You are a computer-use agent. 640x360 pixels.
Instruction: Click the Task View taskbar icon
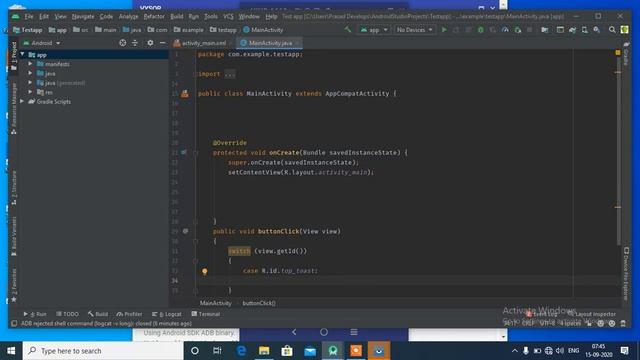[217, 351]
